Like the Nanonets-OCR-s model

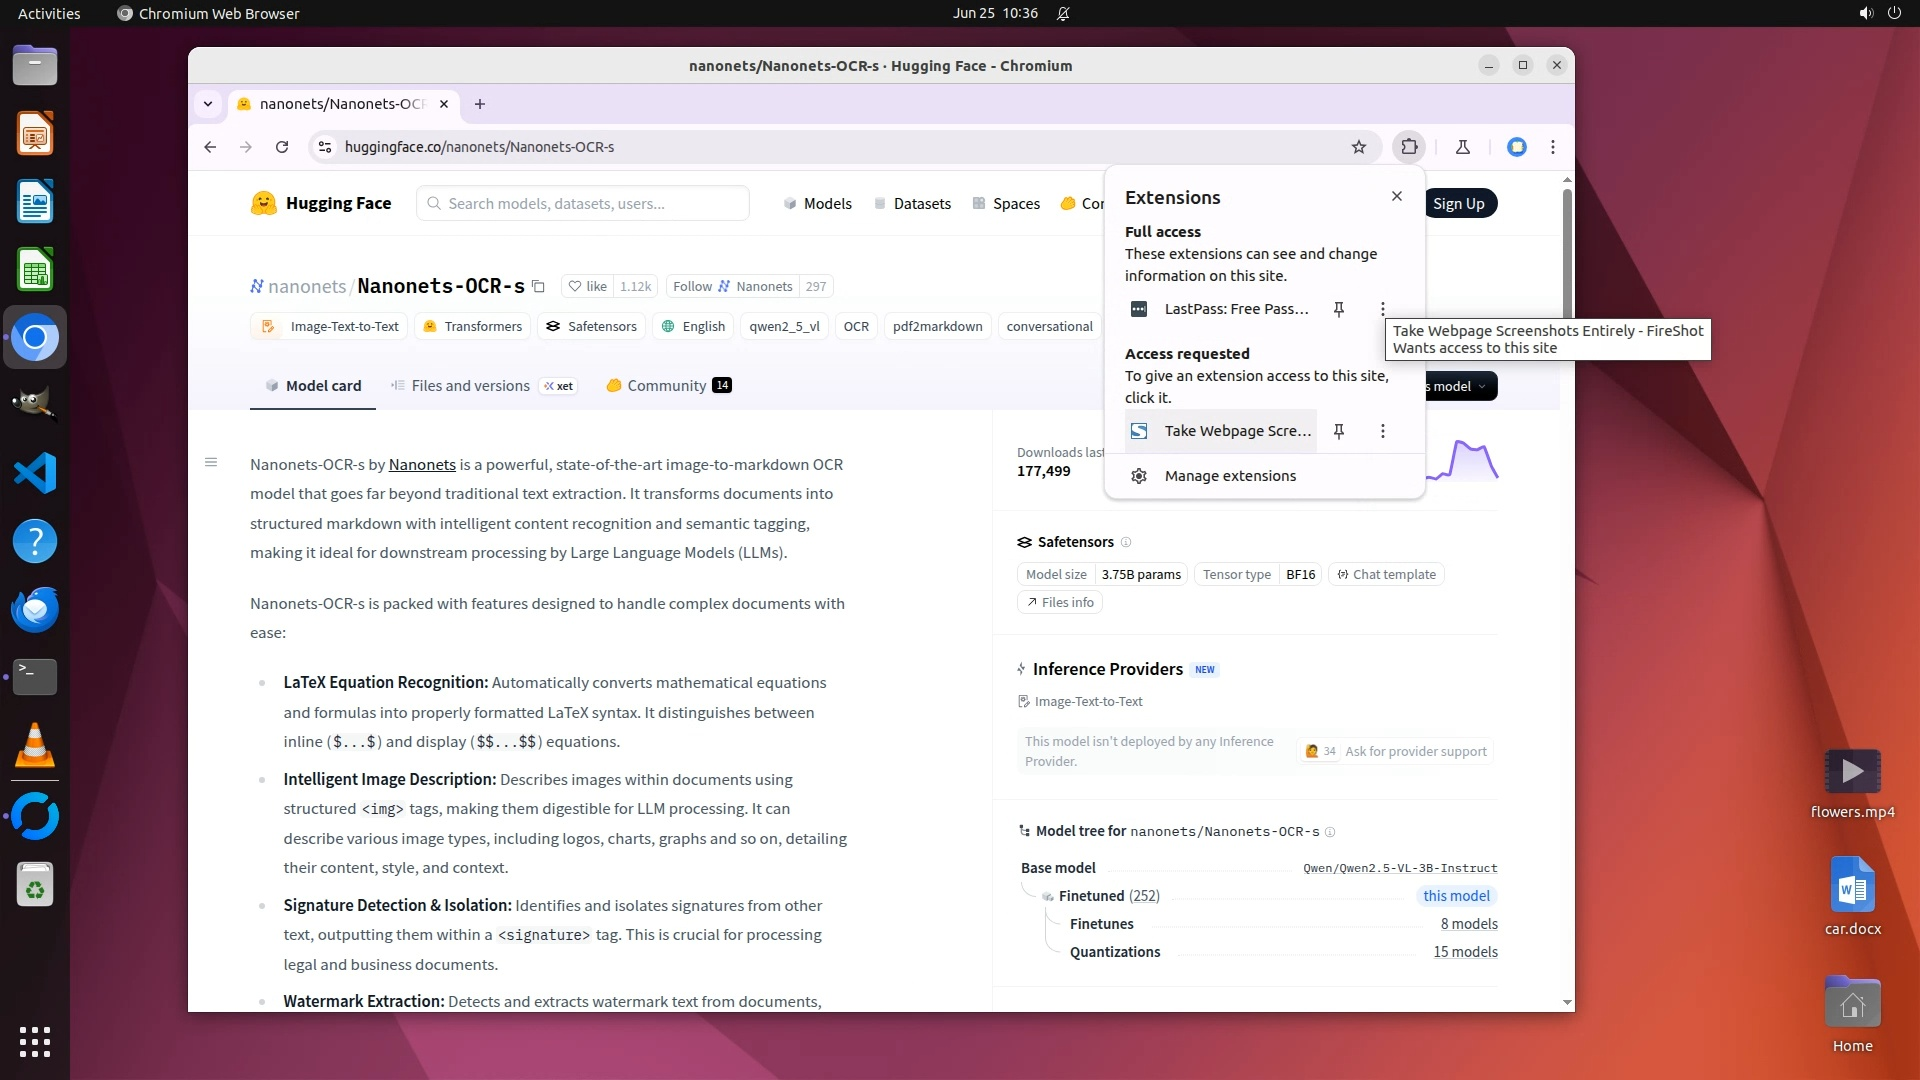587,287
